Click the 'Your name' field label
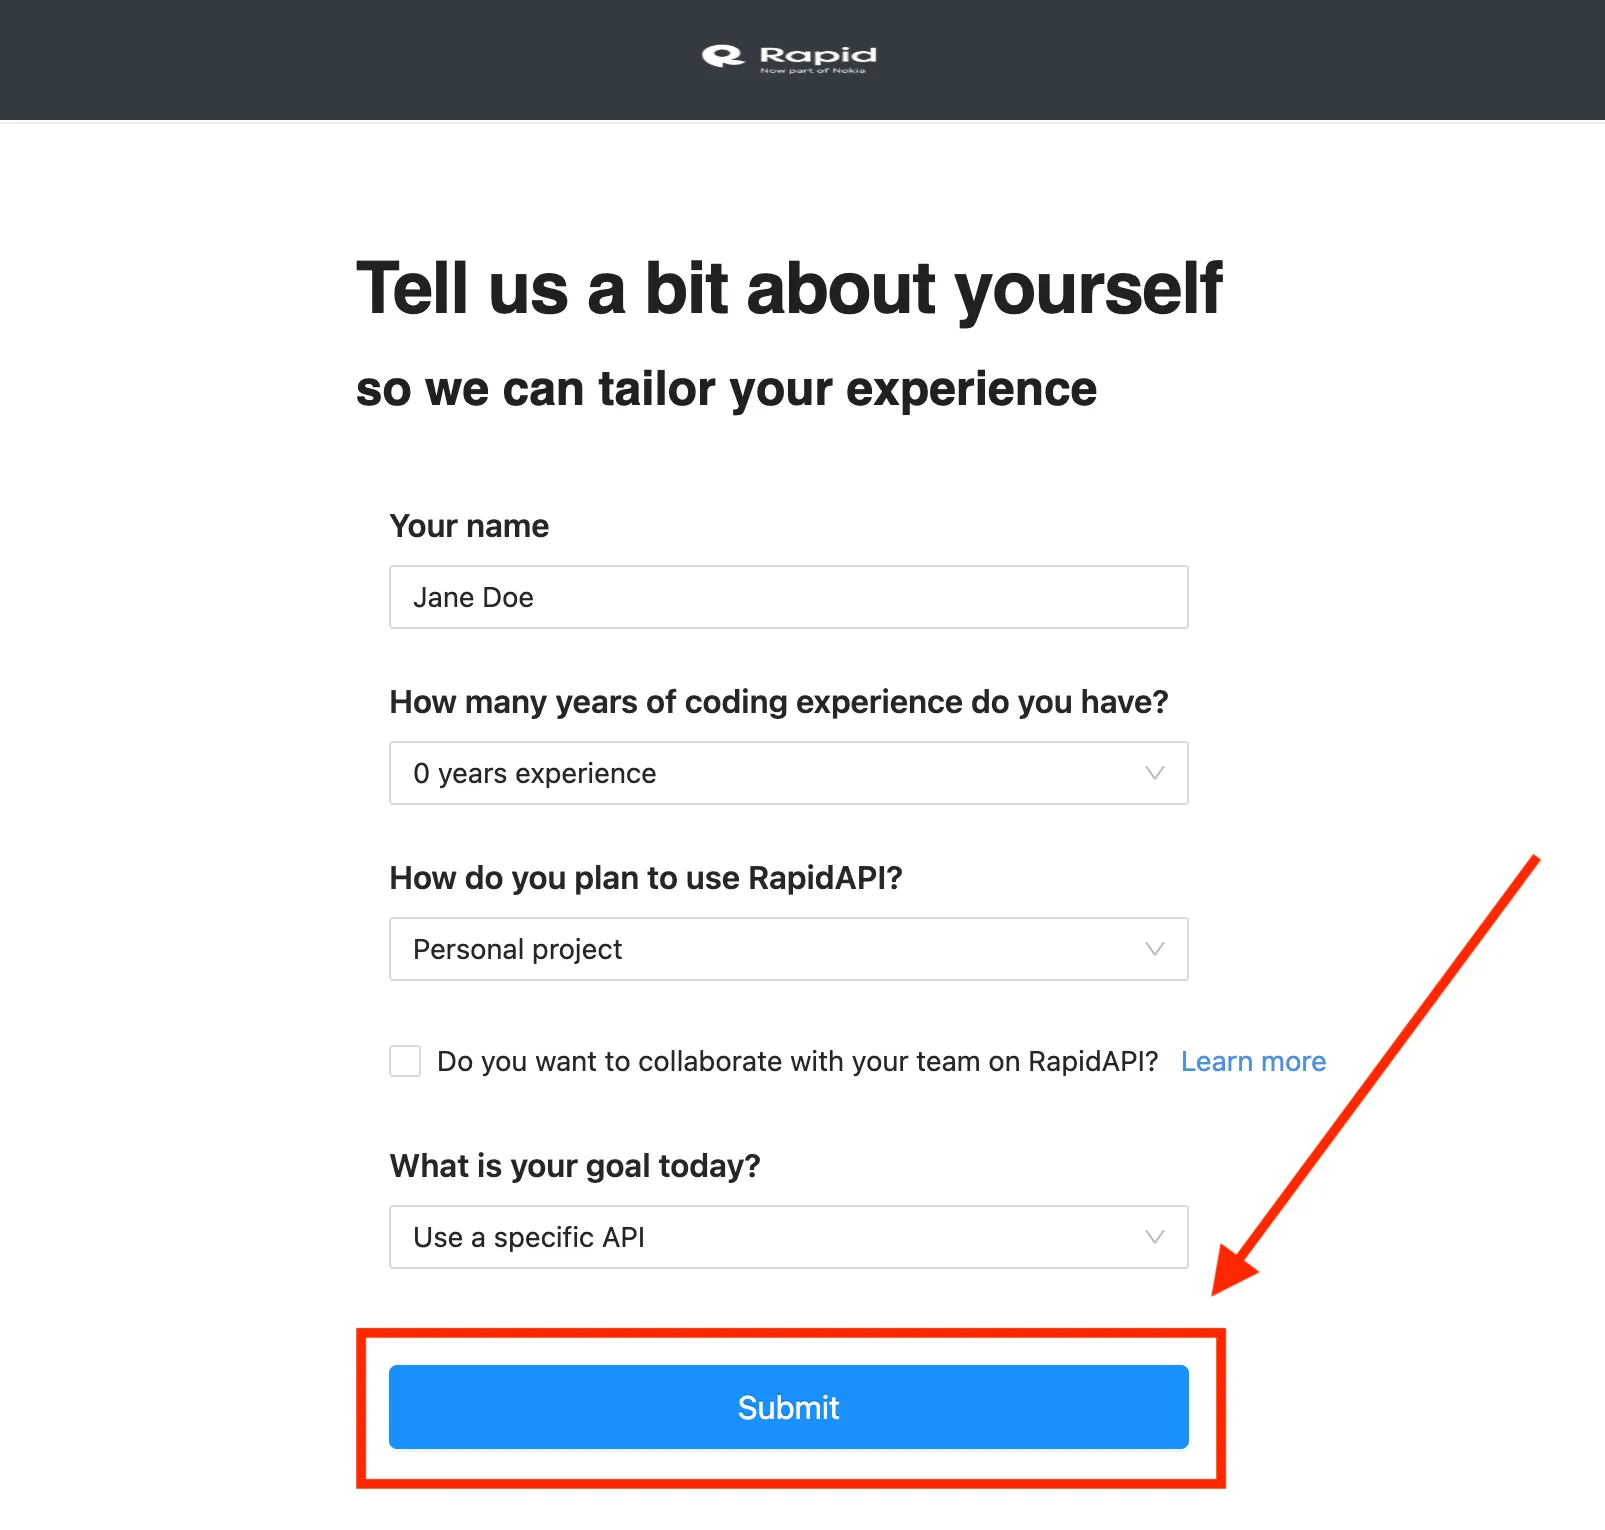 point(469,526)
